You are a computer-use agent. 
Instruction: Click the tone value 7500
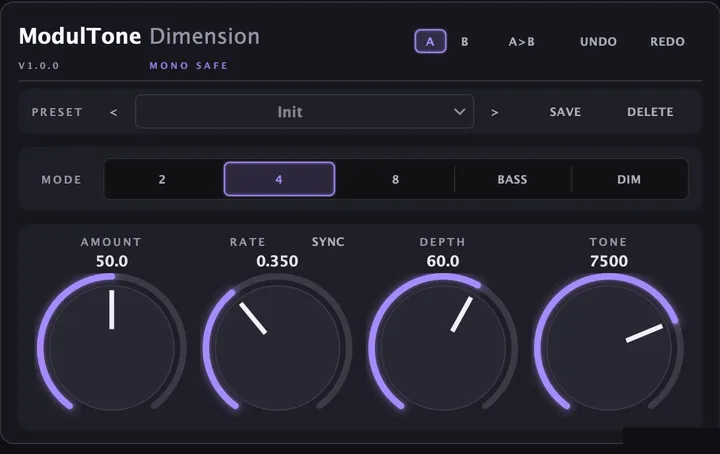608,261
